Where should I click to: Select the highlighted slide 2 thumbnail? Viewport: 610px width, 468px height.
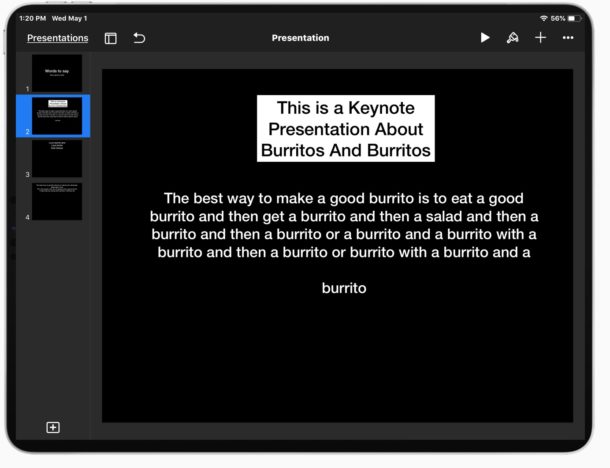point(57,116)
